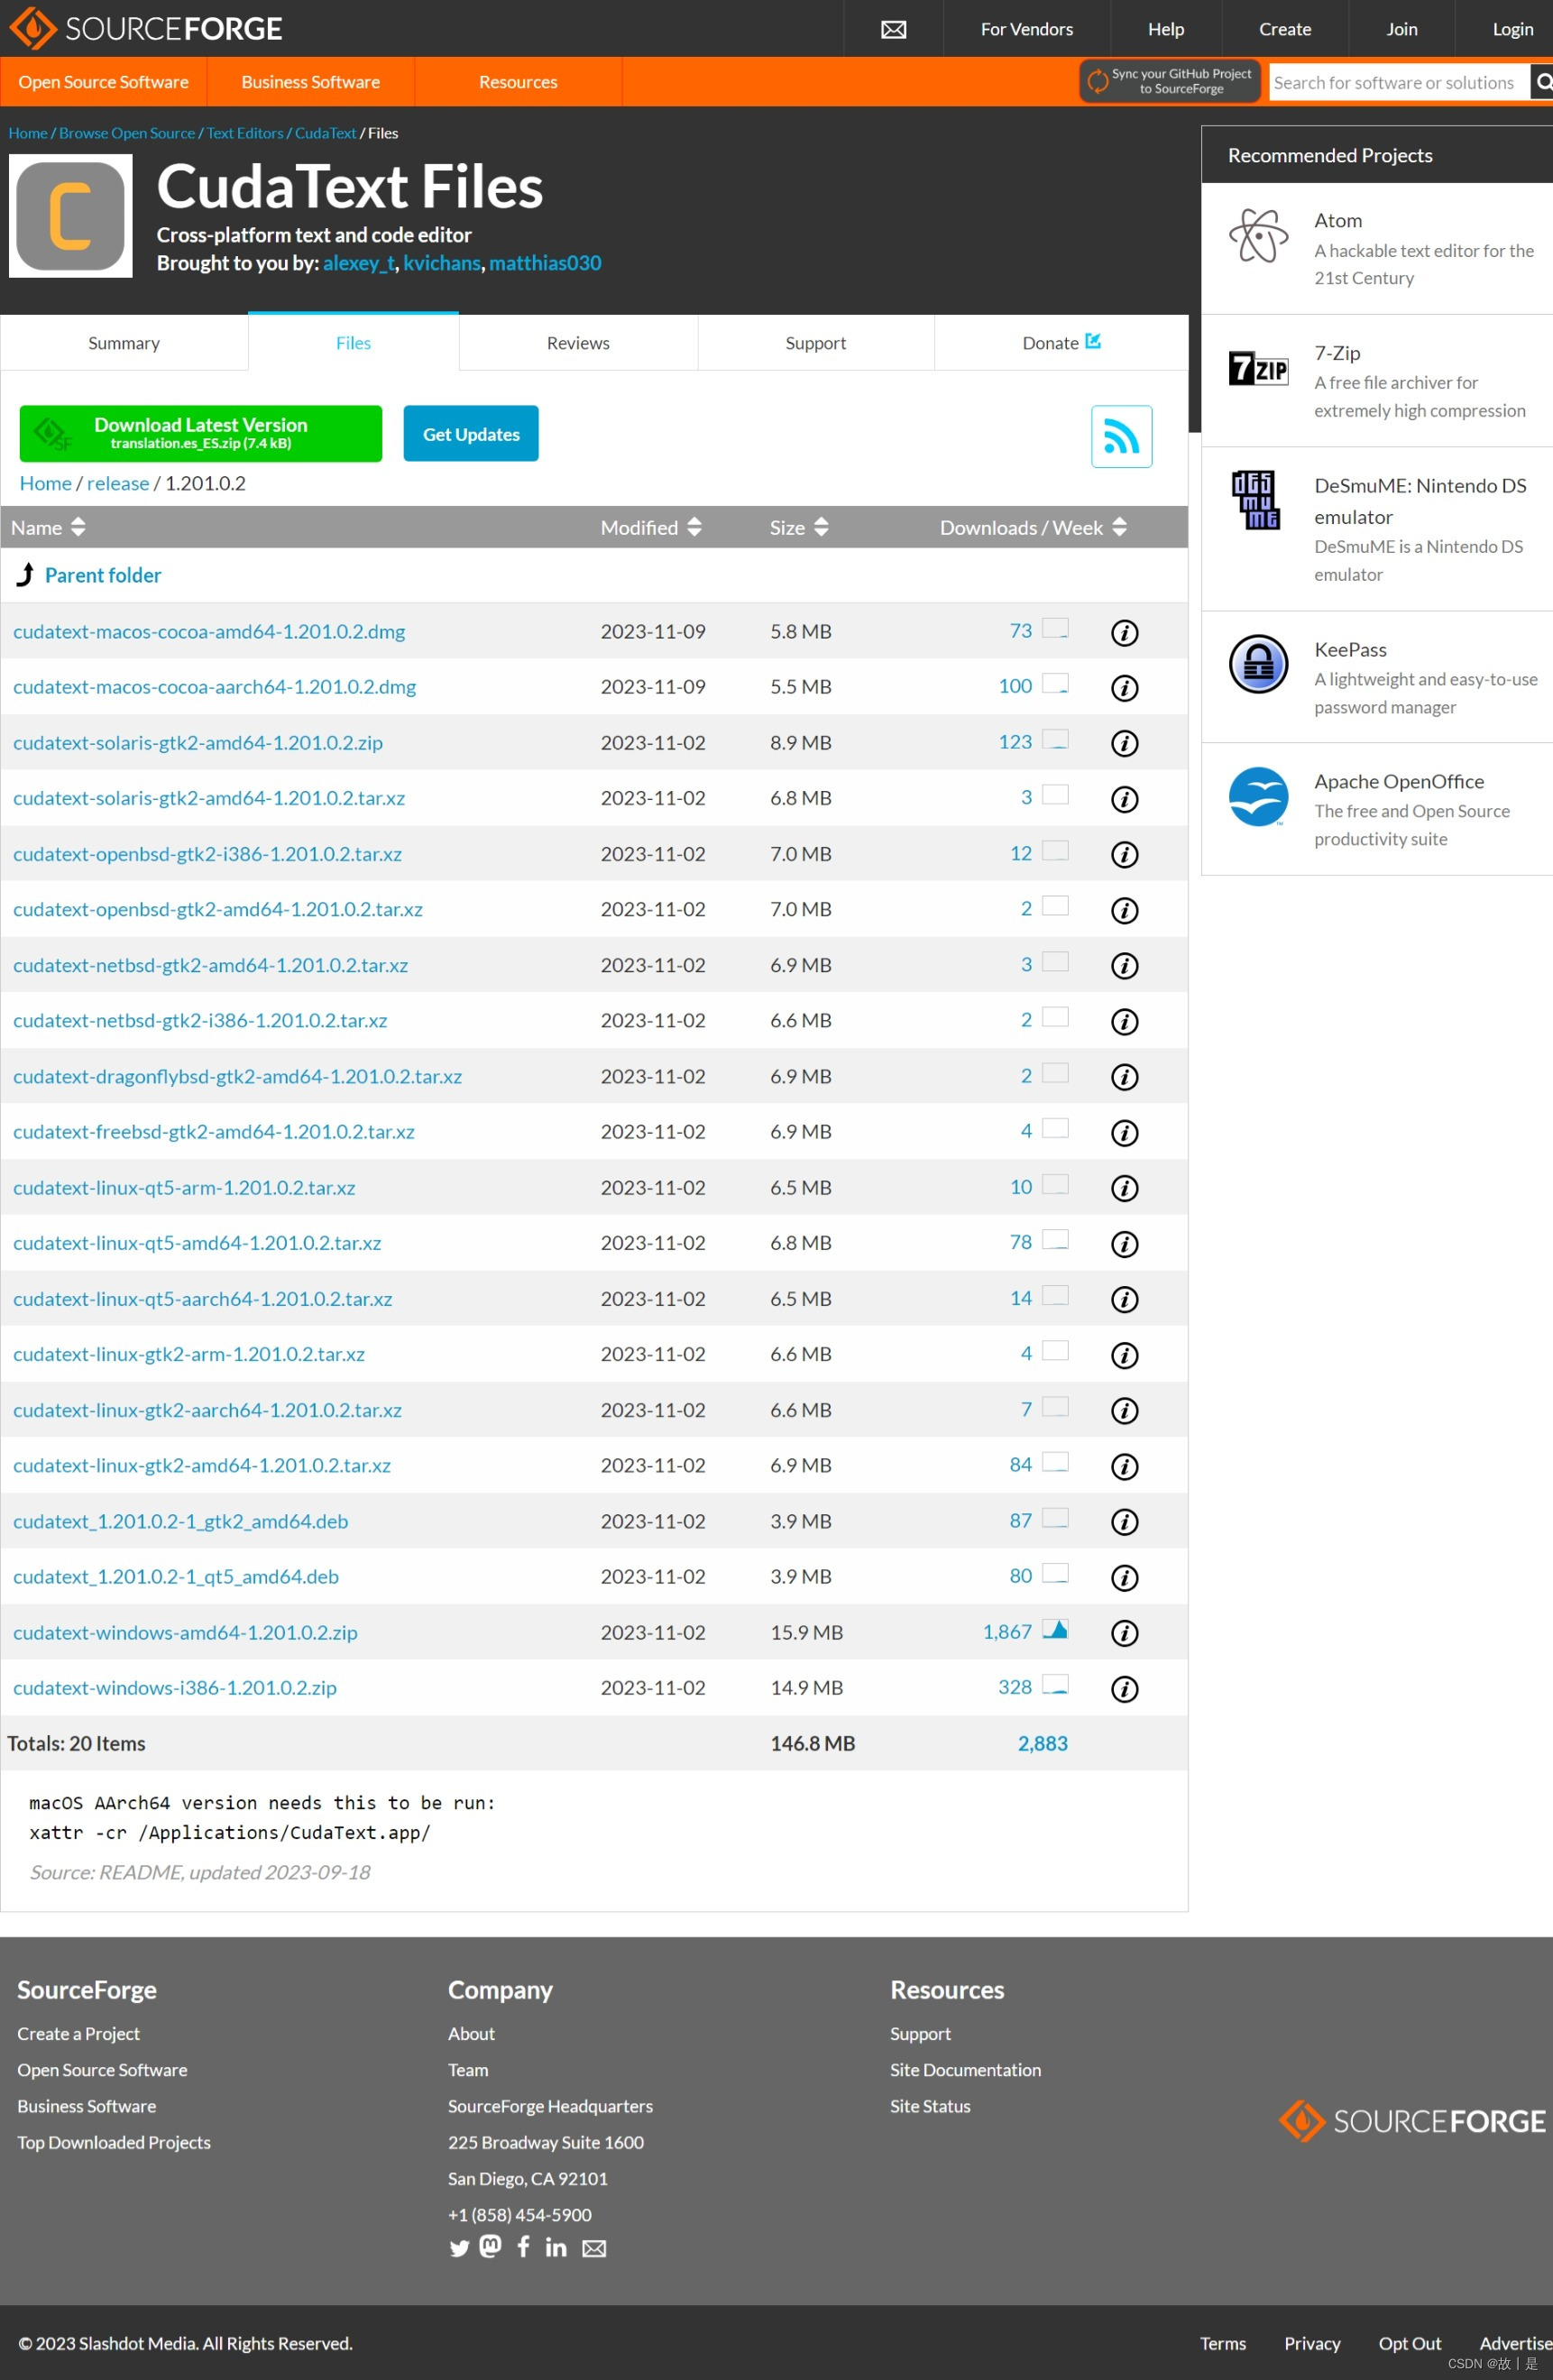Image resolution: width=1553 pixels, height=2380 pixels.
Task: Open the Atom project icon
Action: point(1258,236)
